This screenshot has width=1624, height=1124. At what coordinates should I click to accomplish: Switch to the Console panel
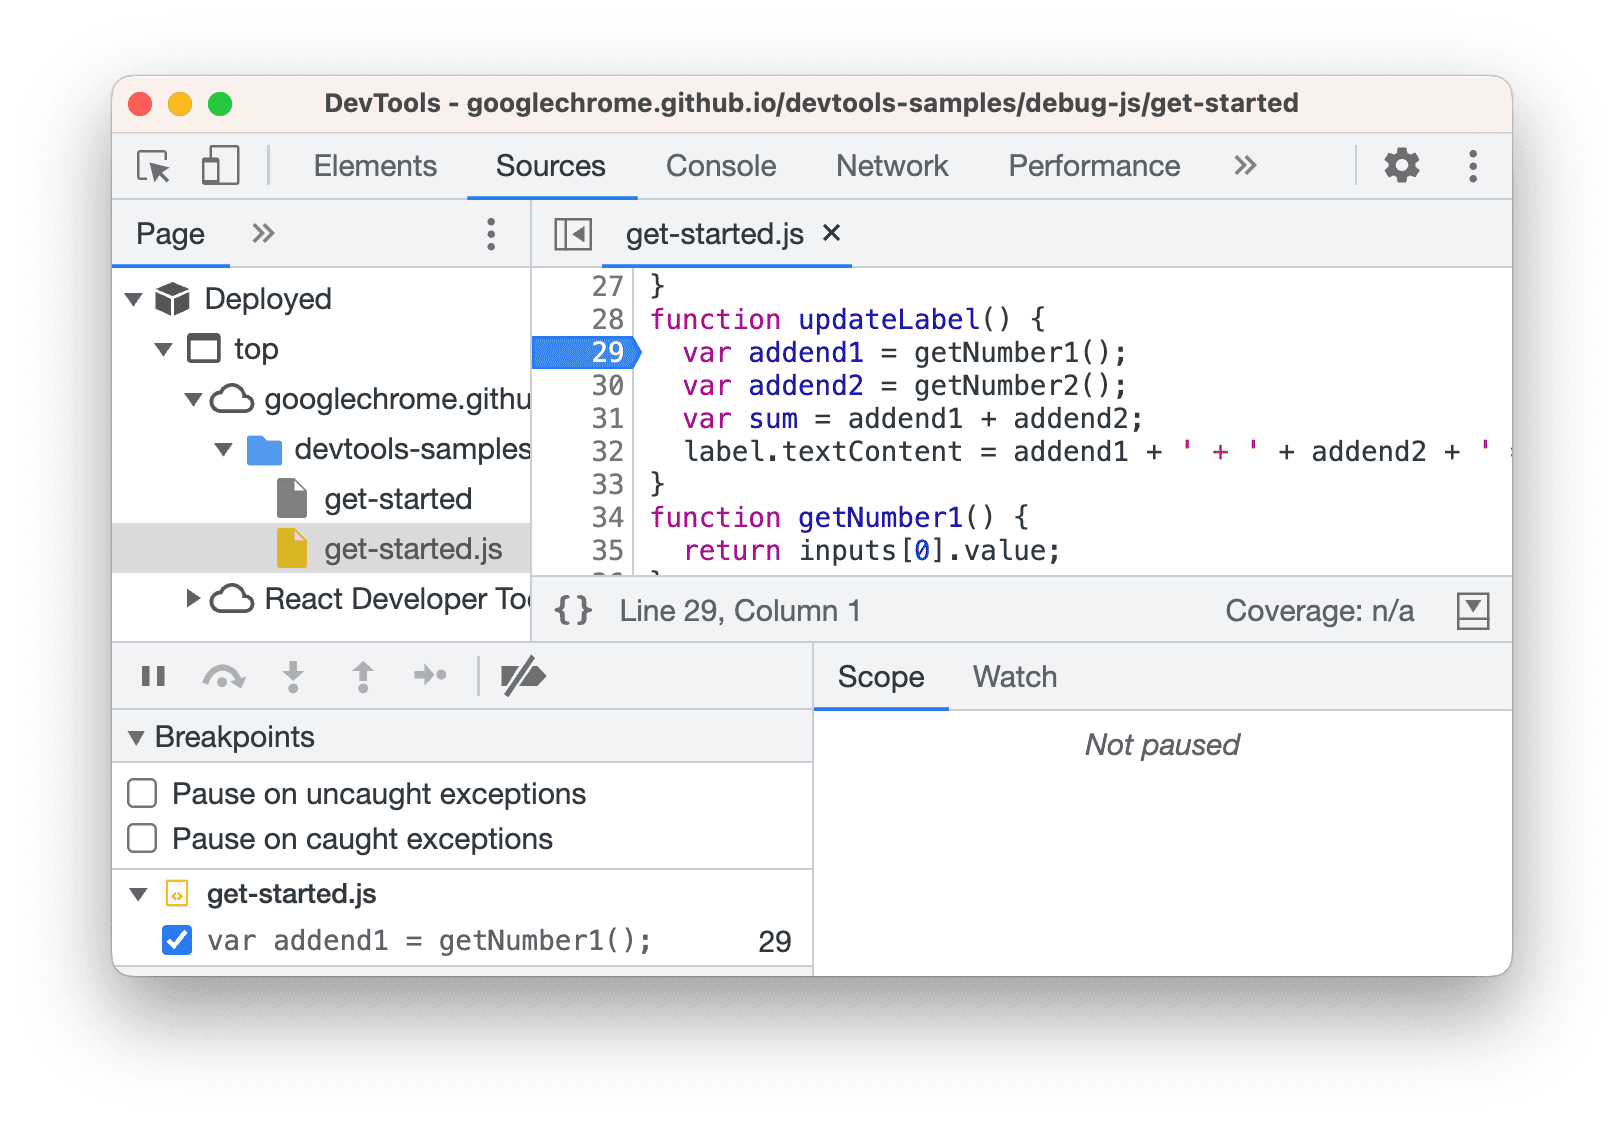click(720, 165)
